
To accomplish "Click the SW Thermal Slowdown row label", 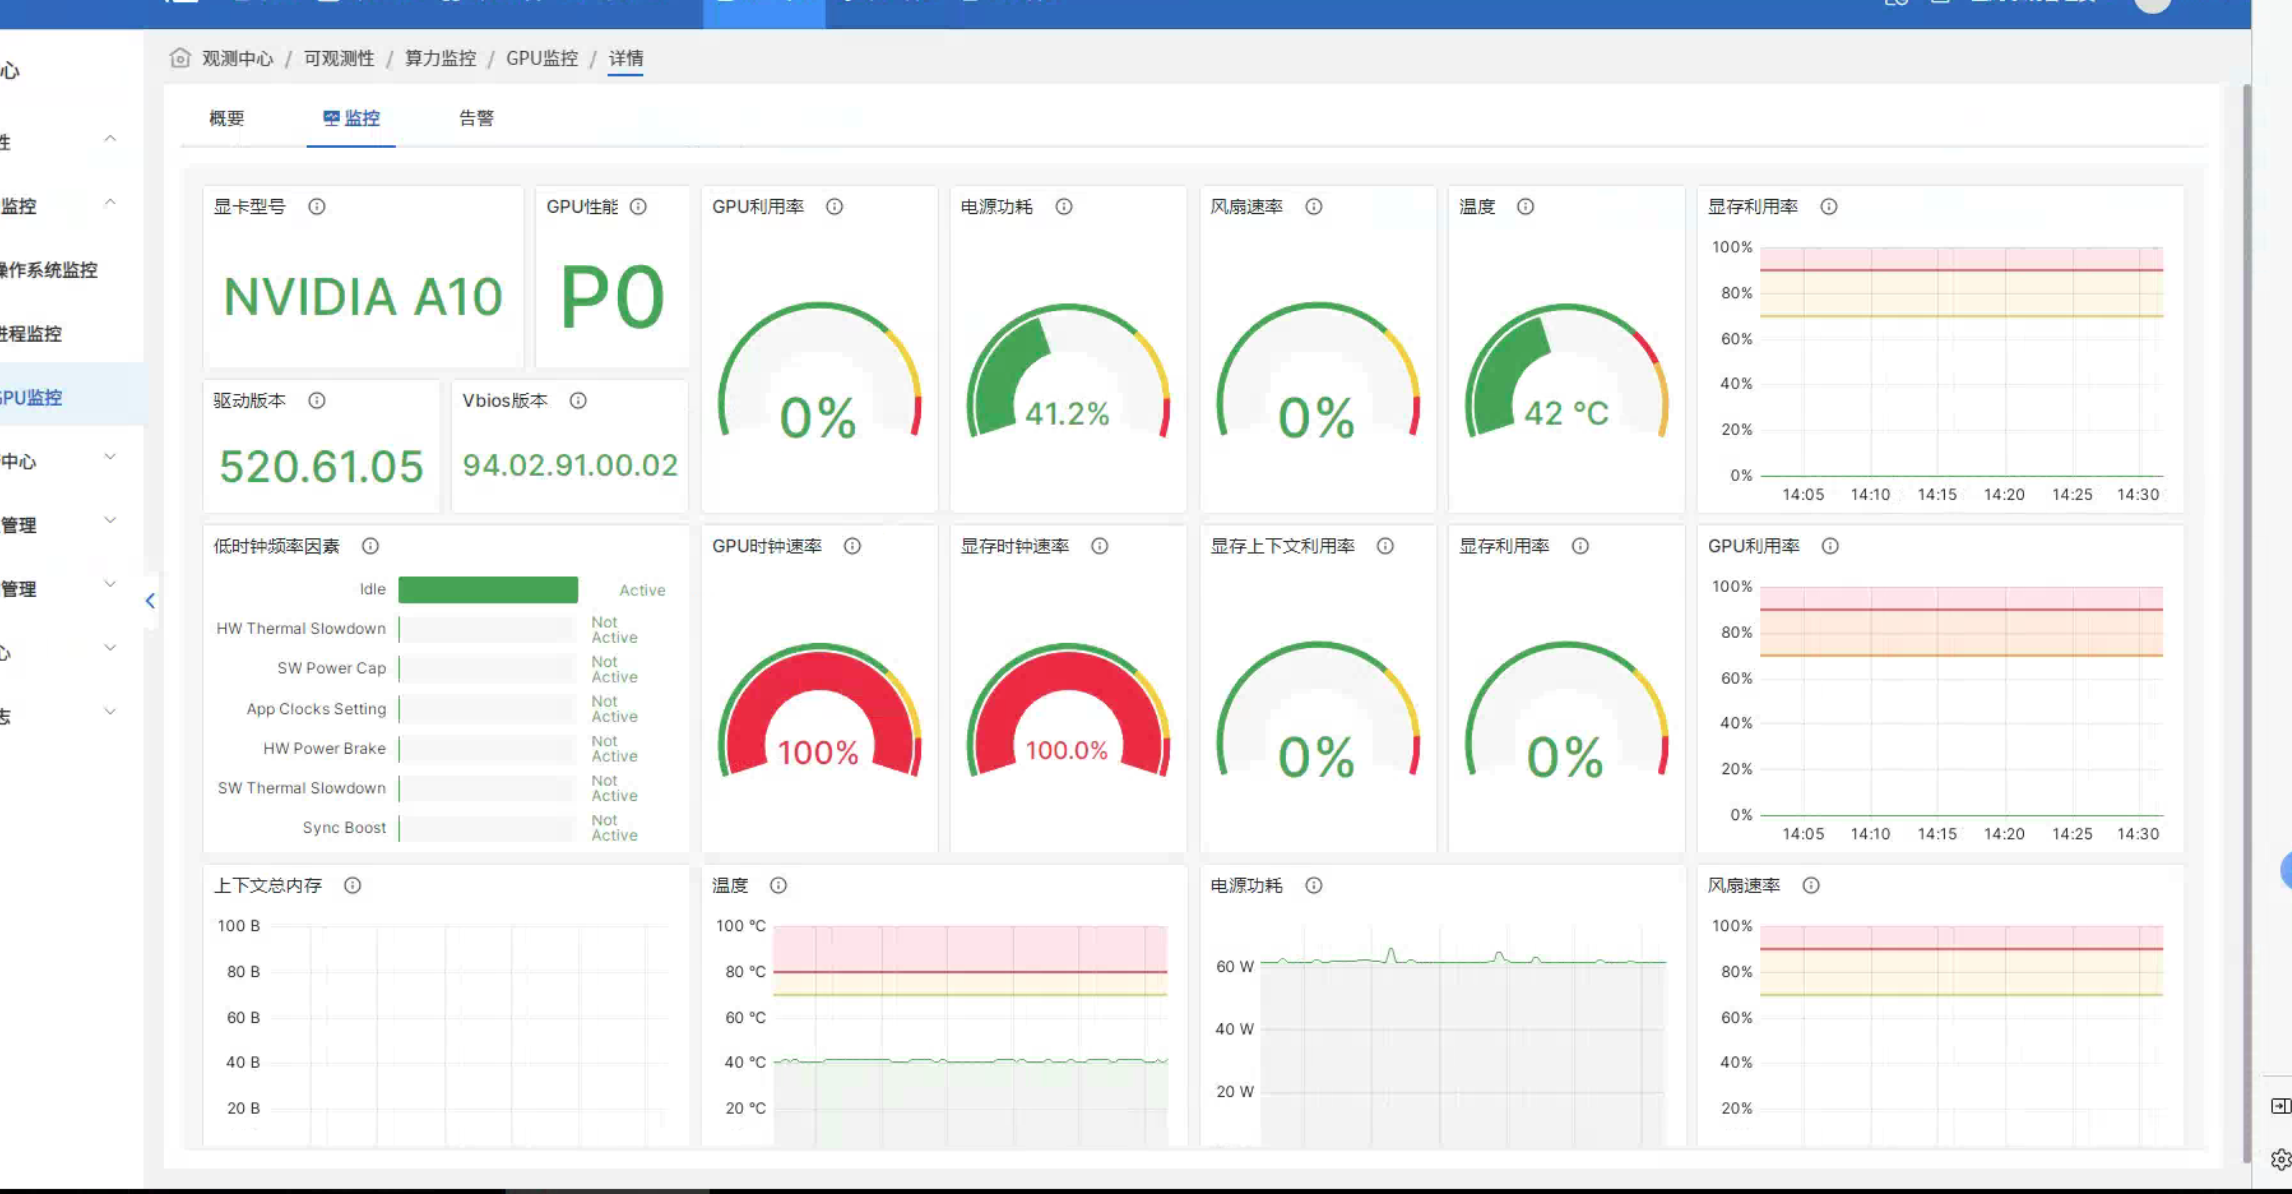I will point(301,788).
